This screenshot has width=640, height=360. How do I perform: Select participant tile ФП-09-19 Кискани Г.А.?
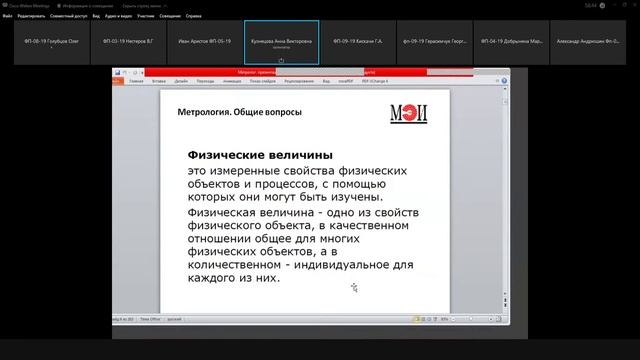(358, 42)
